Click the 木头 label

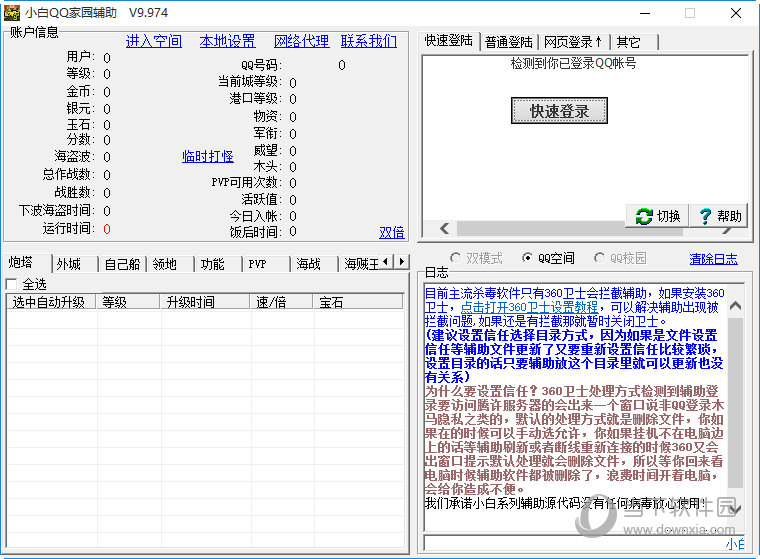(268, 166)
